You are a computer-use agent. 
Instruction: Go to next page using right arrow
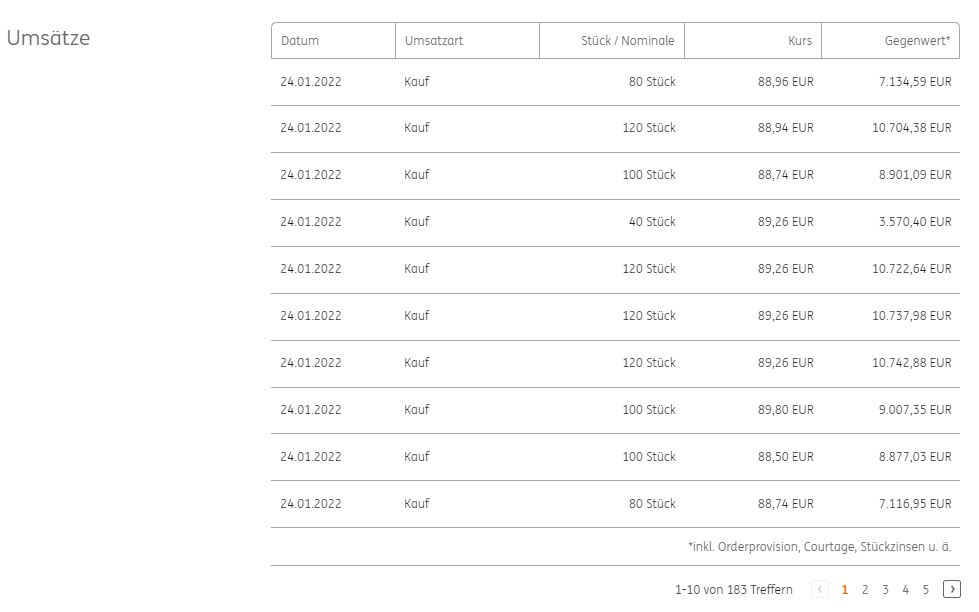pos(951,590)
